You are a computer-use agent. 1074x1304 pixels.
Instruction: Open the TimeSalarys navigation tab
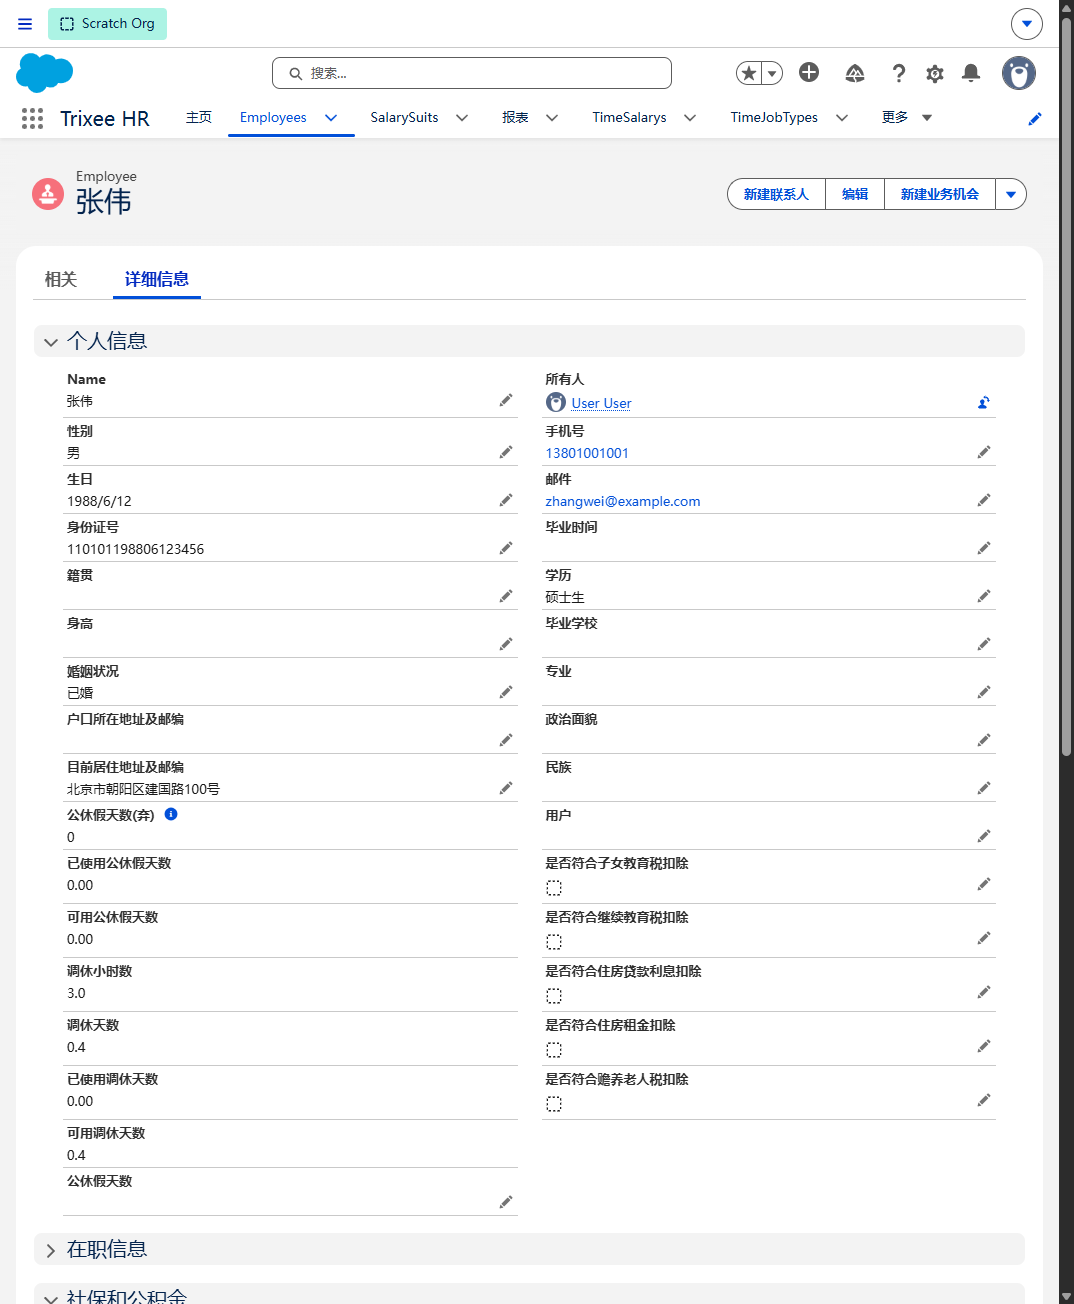point(629,118)
